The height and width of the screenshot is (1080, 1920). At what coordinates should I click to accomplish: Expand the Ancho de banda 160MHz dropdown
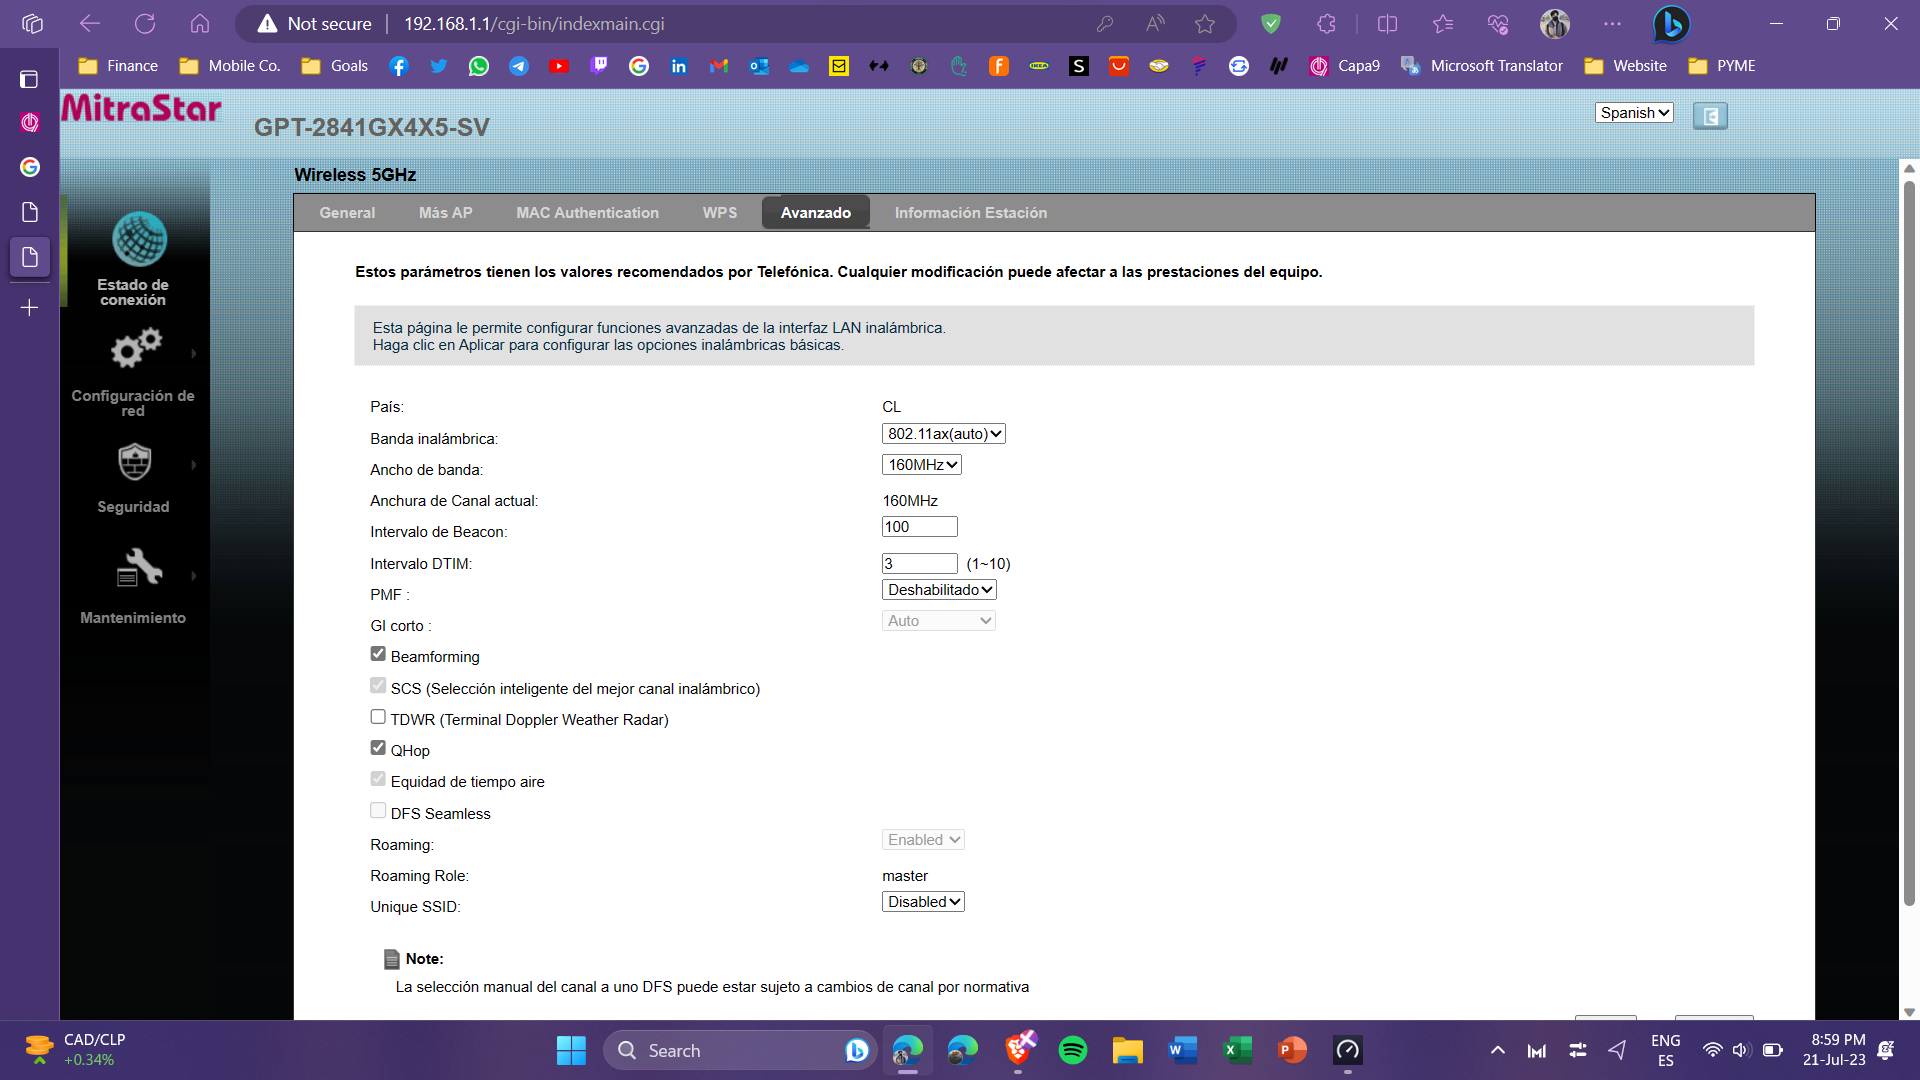[922, 465]
